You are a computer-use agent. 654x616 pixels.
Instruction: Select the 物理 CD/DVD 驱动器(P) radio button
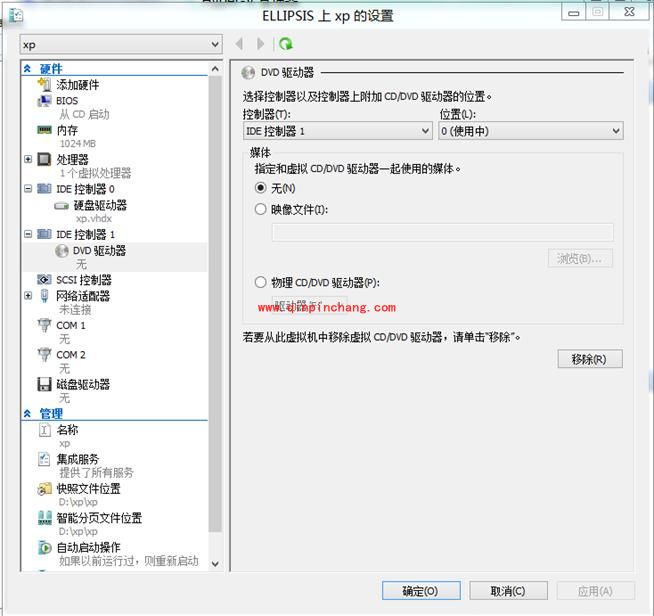click(x=261, y=282)
